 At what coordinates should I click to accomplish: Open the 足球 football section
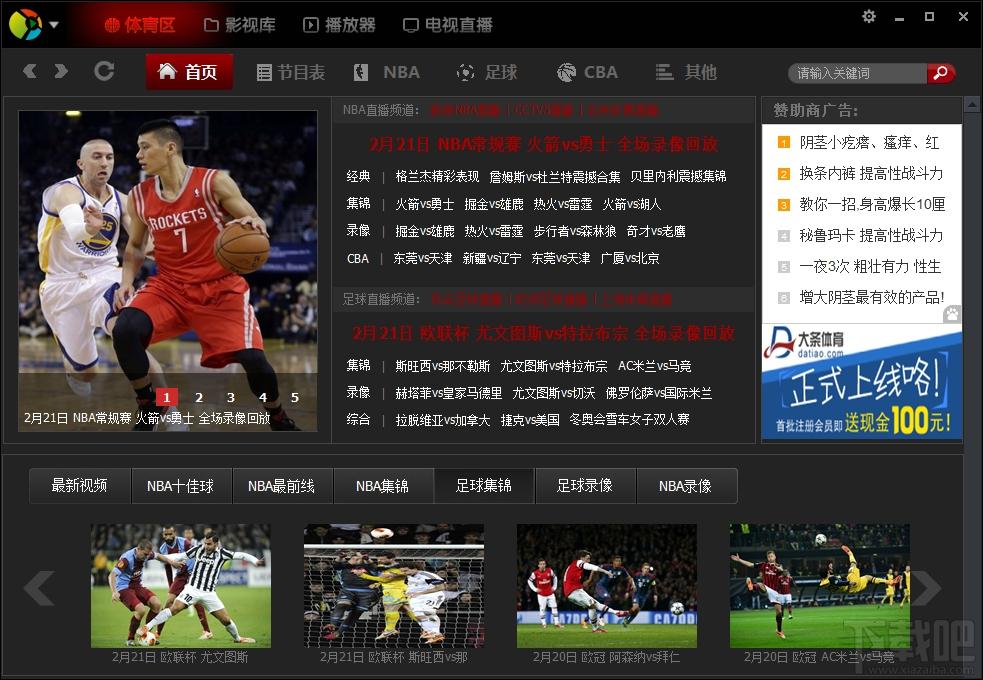click(x=487, y=72)
